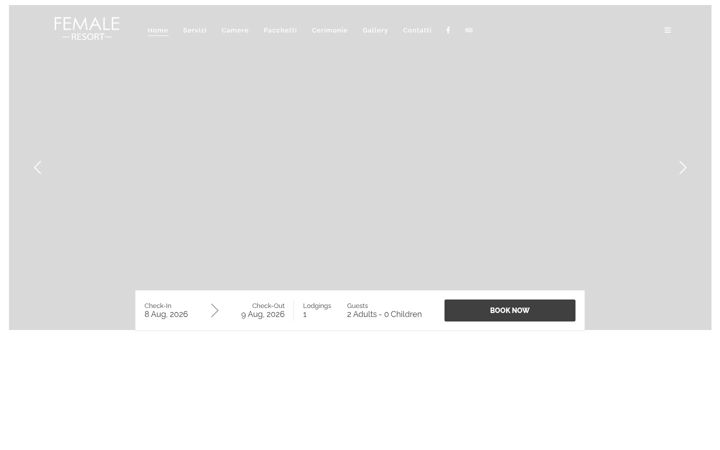Viewport: 720px width, 450px height.
Task: Open the Servizi menu item
Action: [x=195, y=30]
